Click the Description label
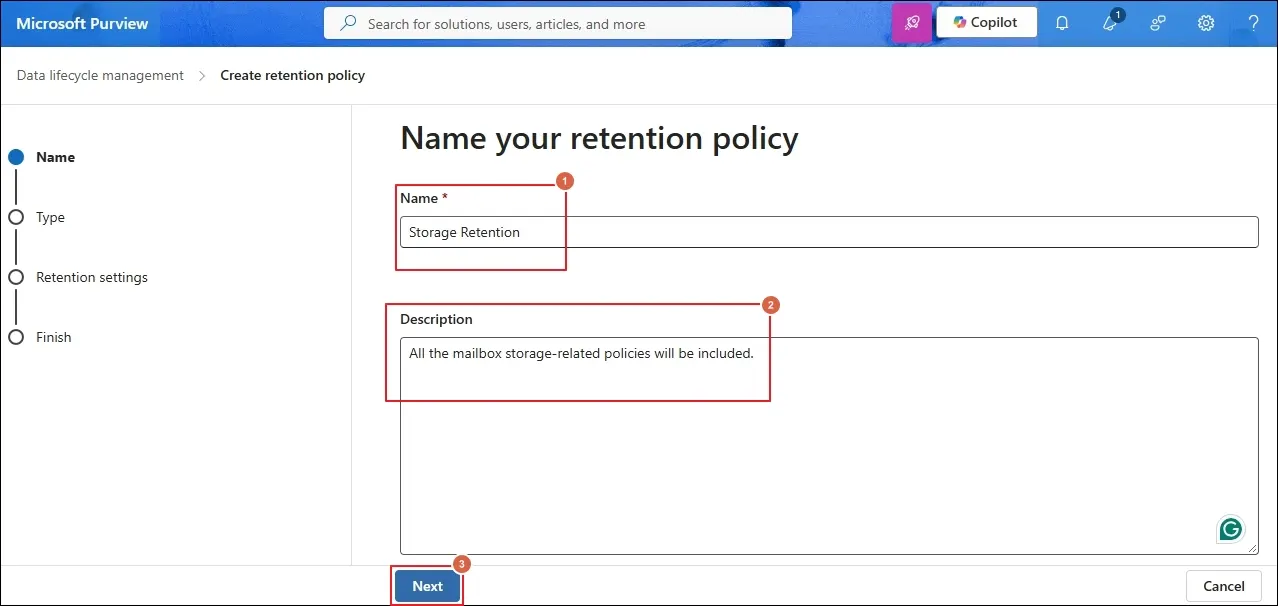 (x=436, y=319)
